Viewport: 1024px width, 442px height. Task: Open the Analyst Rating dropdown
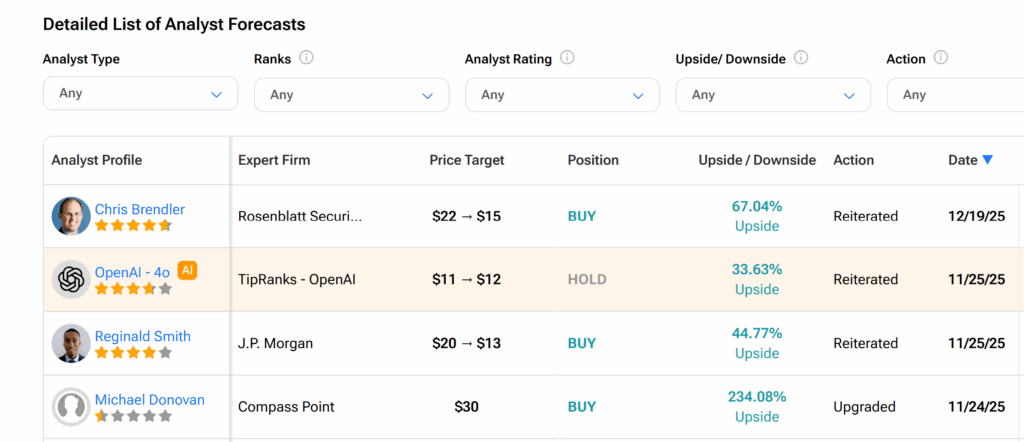pyautogui.click(x=562, y=95)
